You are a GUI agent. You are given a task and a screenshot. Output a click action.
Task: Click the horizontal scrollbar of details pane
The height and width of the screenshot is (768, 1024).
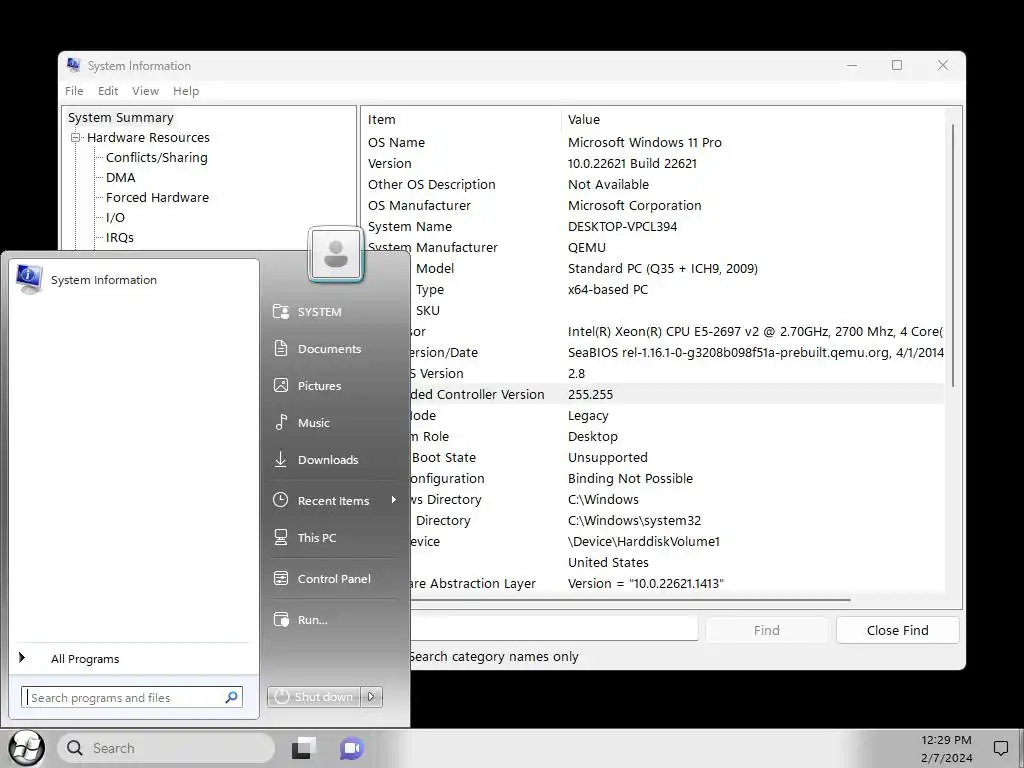(x=630, y=599)
